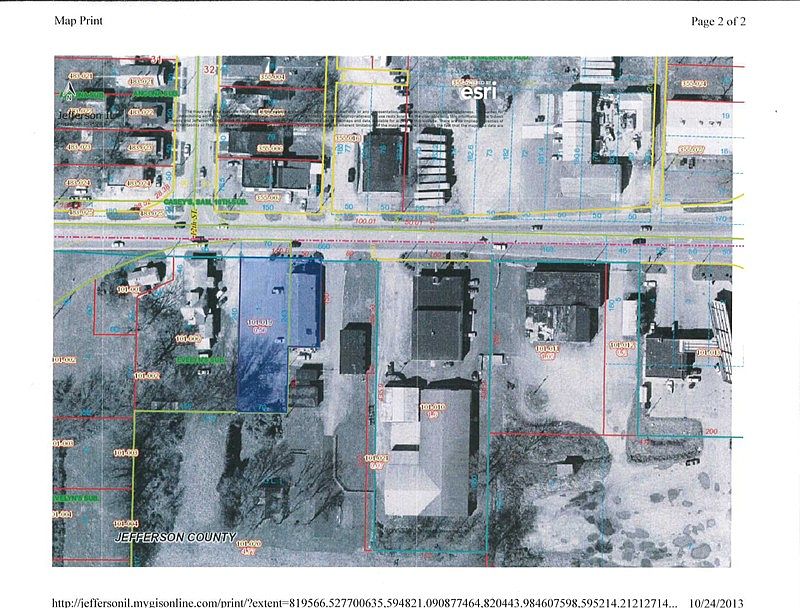Click the green CASEY'S subdivision label
Screen dimensions: 800x608
tap(205, 202)
